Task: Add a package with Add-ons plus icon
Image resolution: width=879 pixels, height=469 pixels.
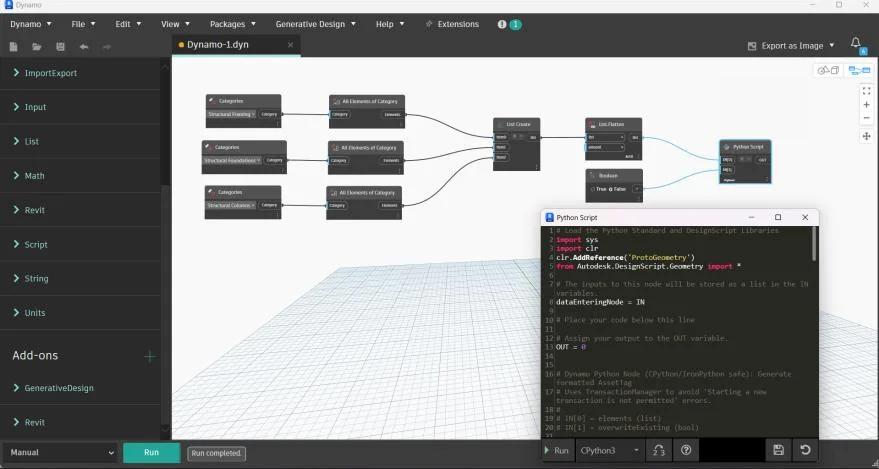Action: tap(150, 356)
